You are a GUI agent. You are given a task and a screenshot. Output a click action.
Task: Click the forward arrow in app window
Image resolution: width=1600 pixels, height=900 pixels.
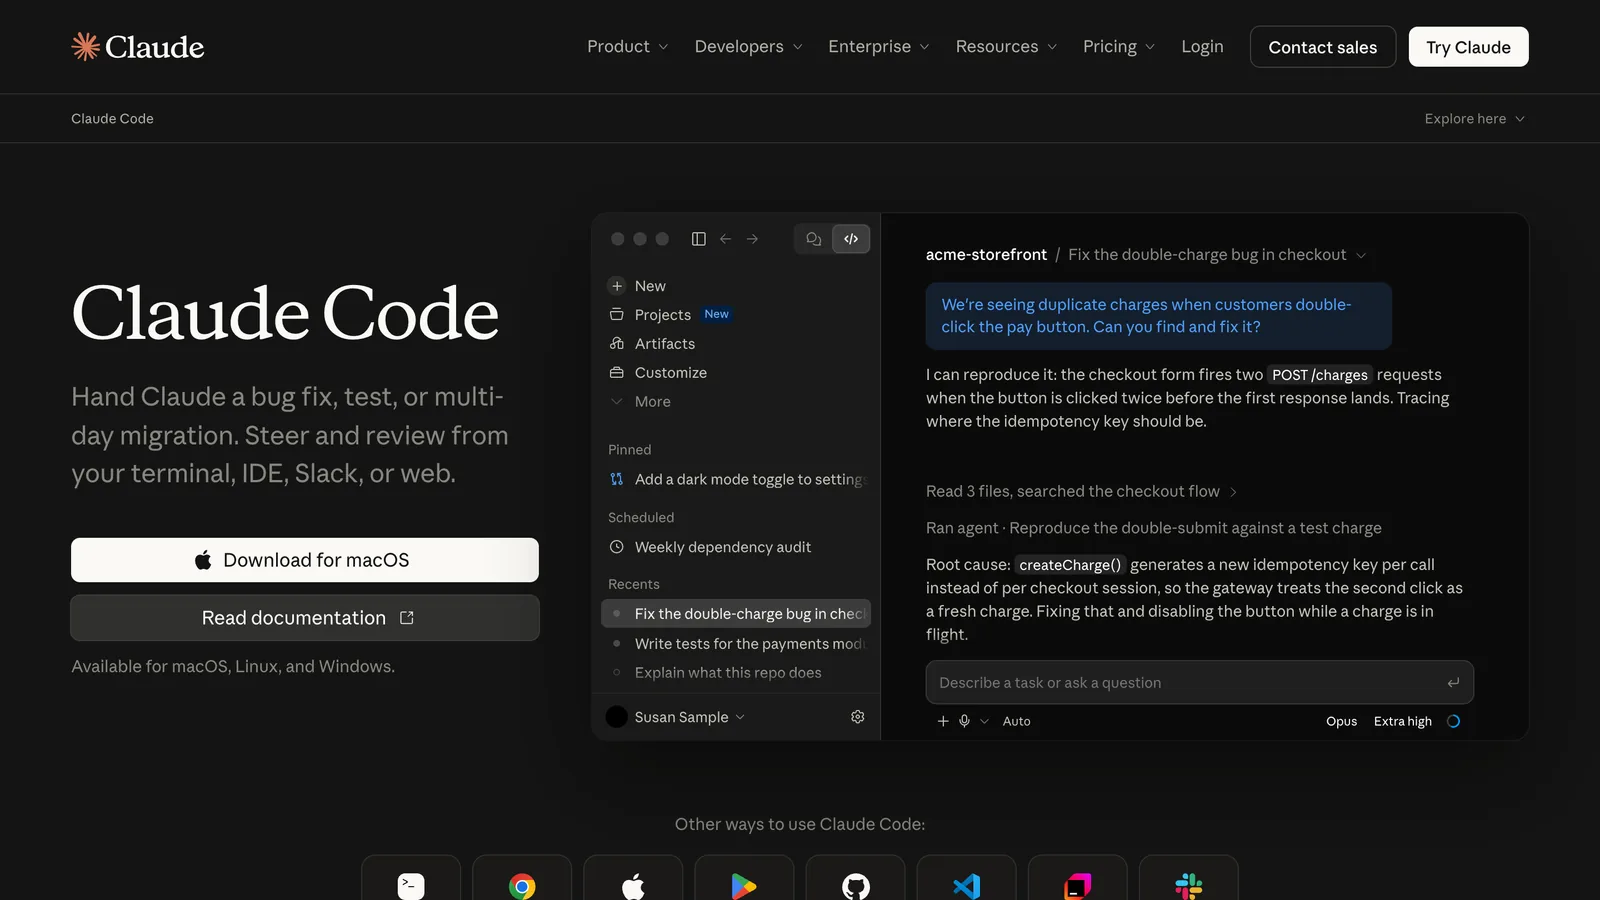(752, 239)
